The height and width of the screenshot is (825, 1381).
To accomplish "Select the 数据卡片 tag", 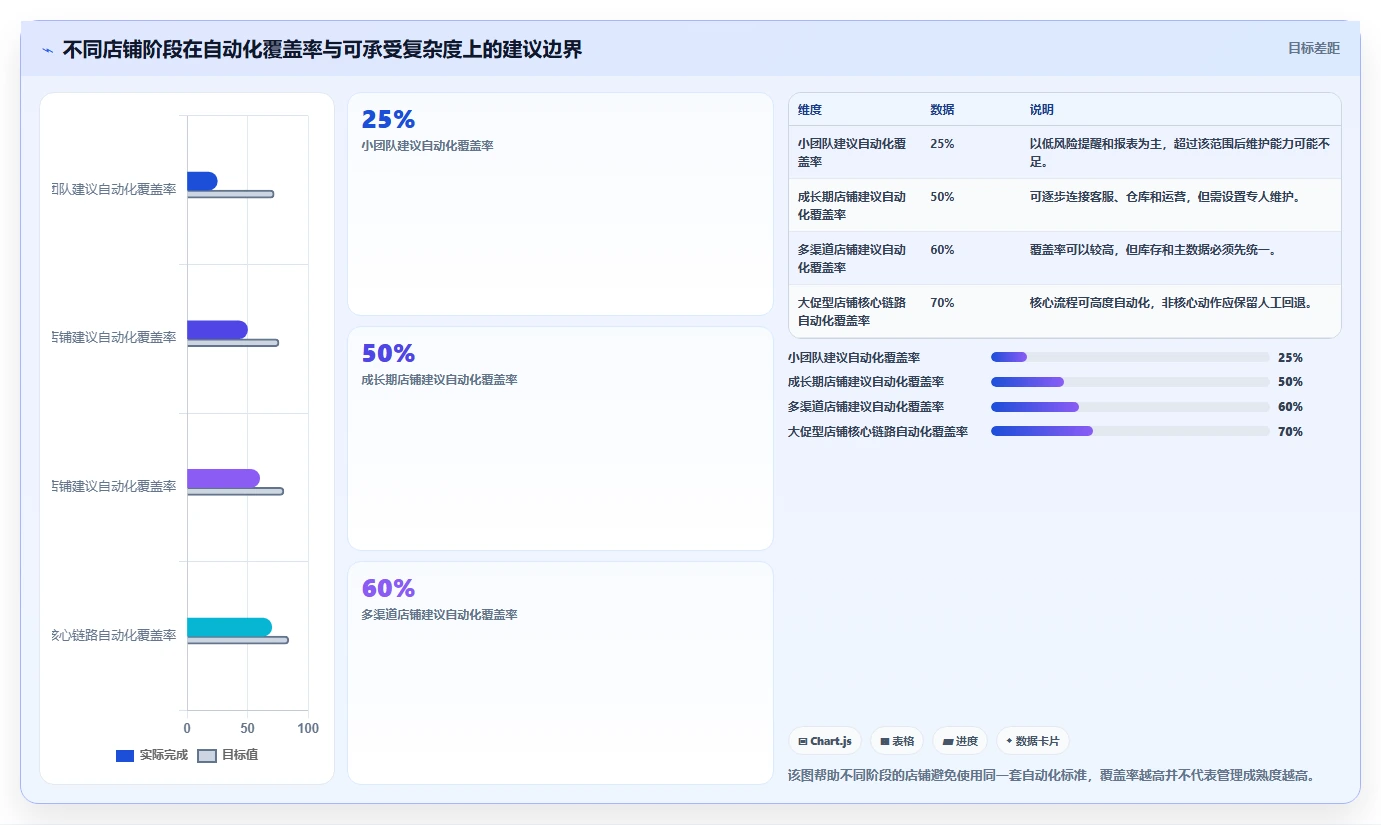I will pos(1033,741).
